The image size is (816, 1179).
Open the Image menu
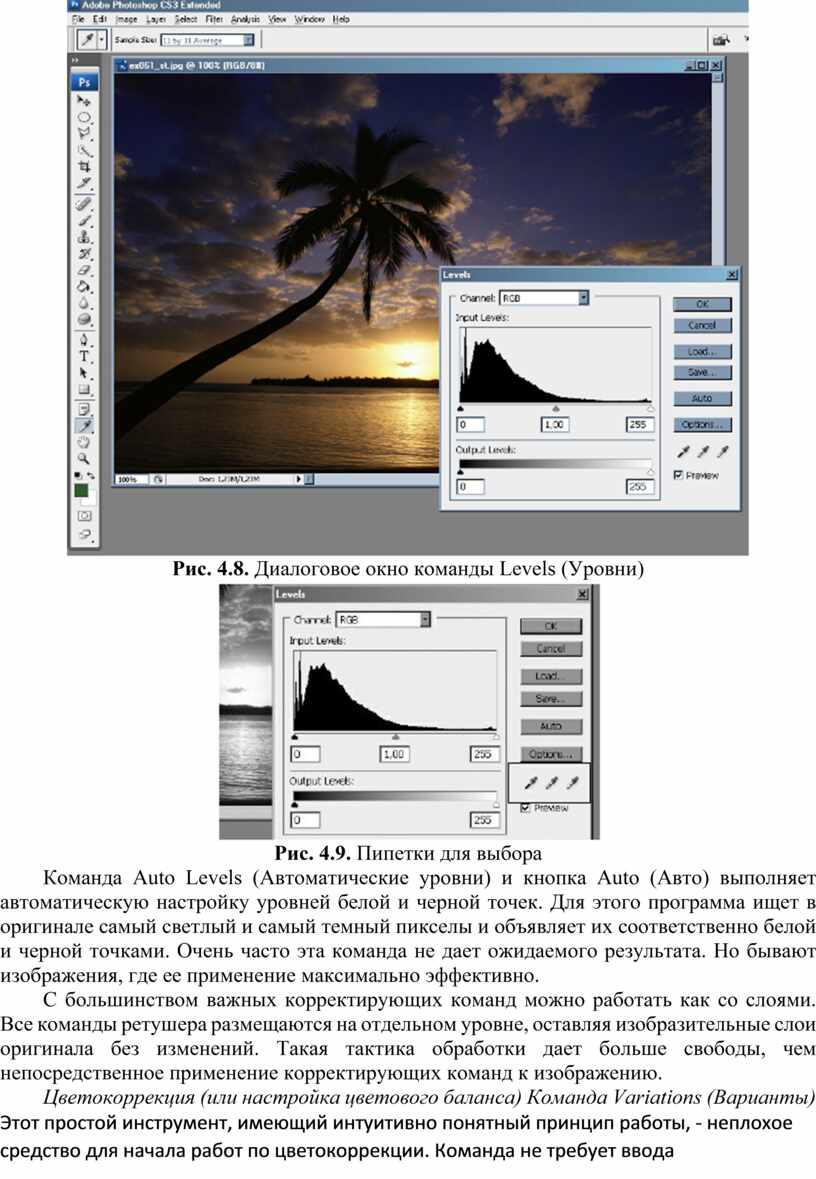pyautogui.click(x=126, y=20)
